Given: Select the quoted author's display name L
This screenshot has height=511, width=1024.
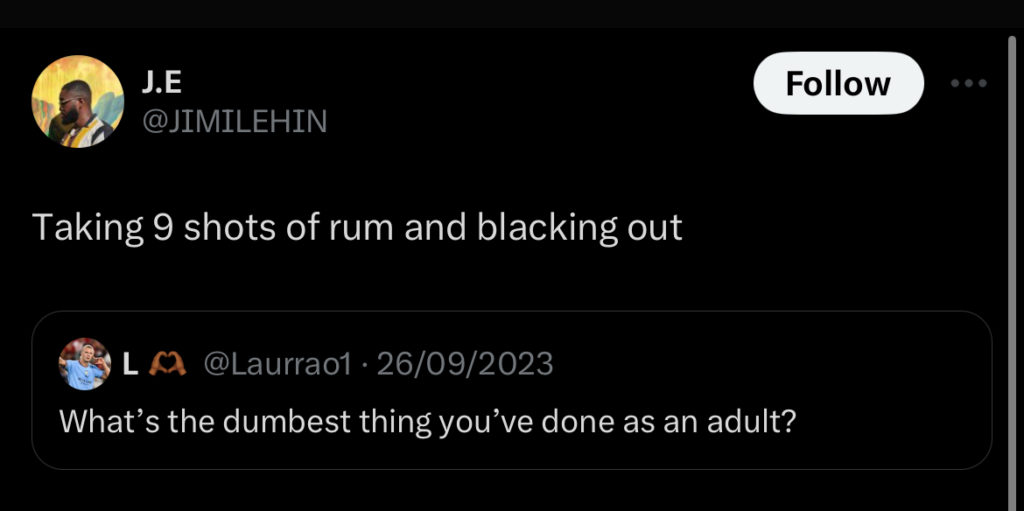Looking at the screenshot, I should (x=129, y=365).
